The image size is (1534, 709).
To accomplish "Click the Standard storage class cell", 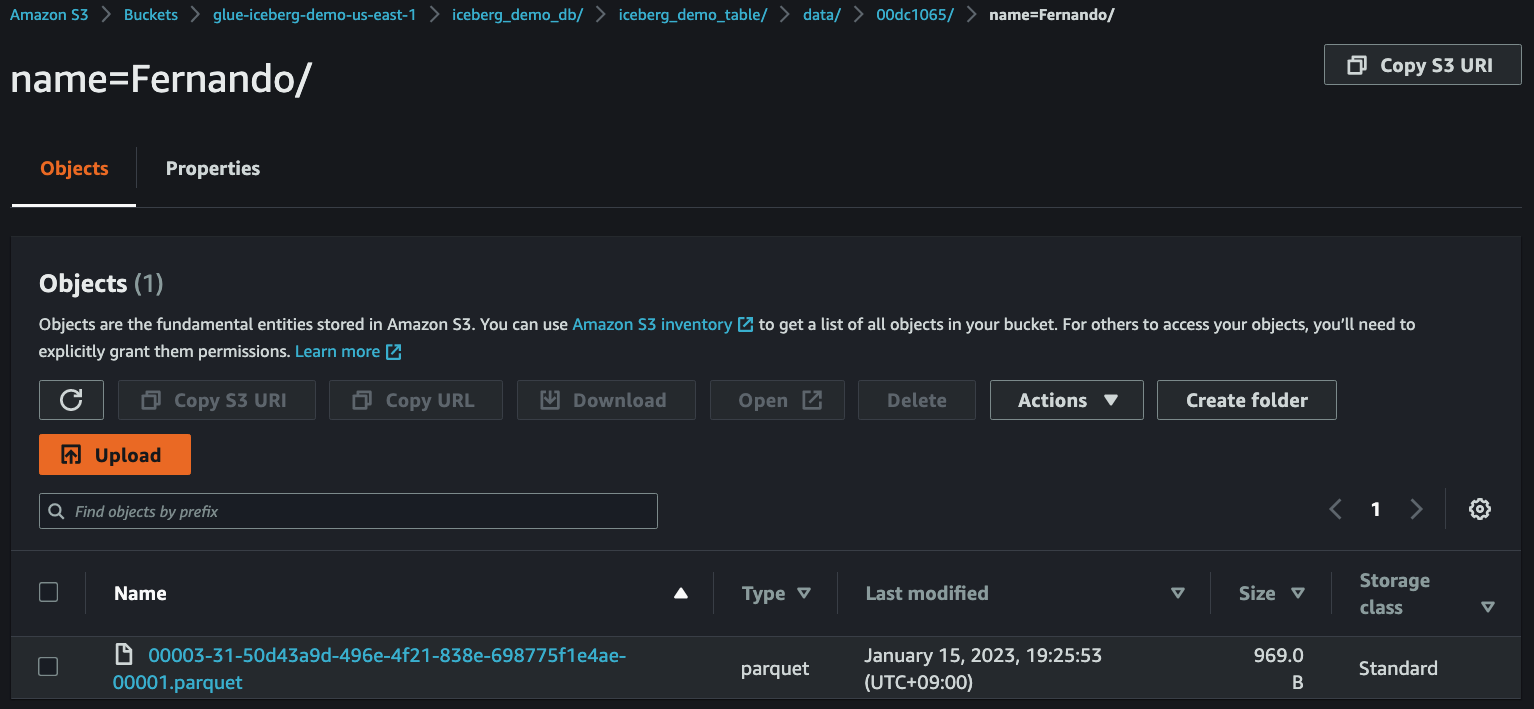I will pos(1398,668).
